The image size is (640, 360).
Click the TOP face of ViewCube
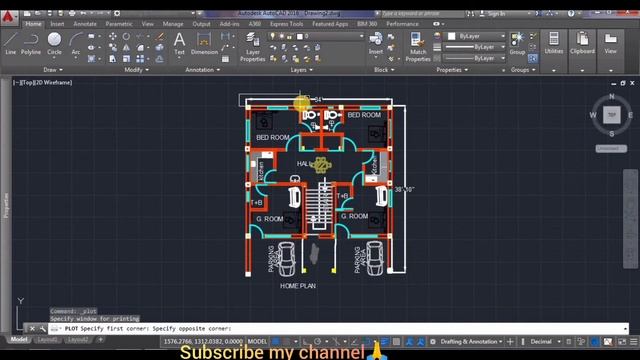coord(612,115)
